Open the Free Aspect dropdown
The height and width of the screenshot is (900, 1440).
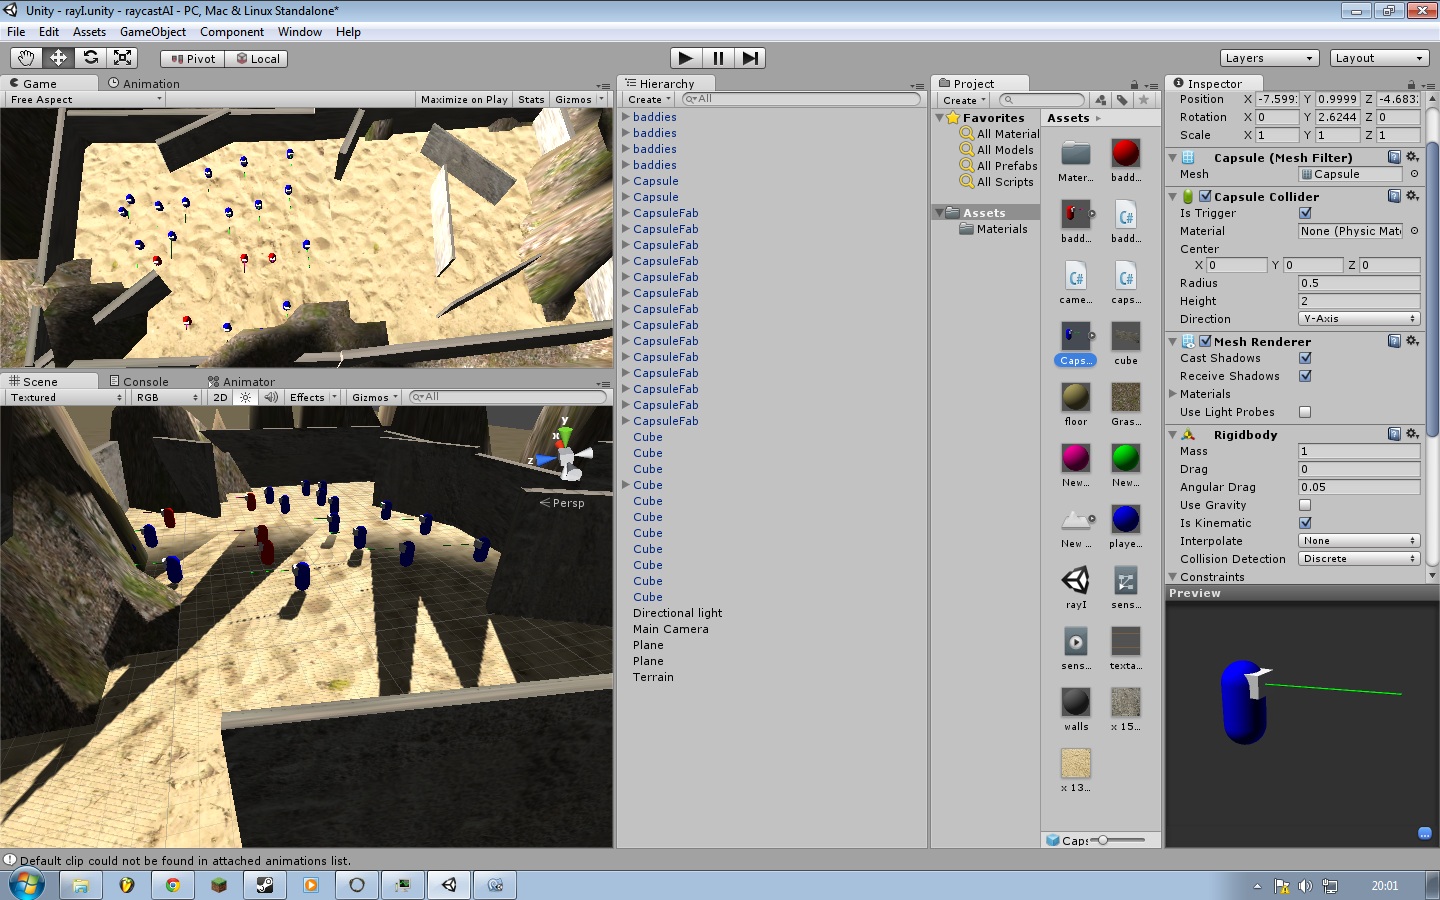coord(85,100)
